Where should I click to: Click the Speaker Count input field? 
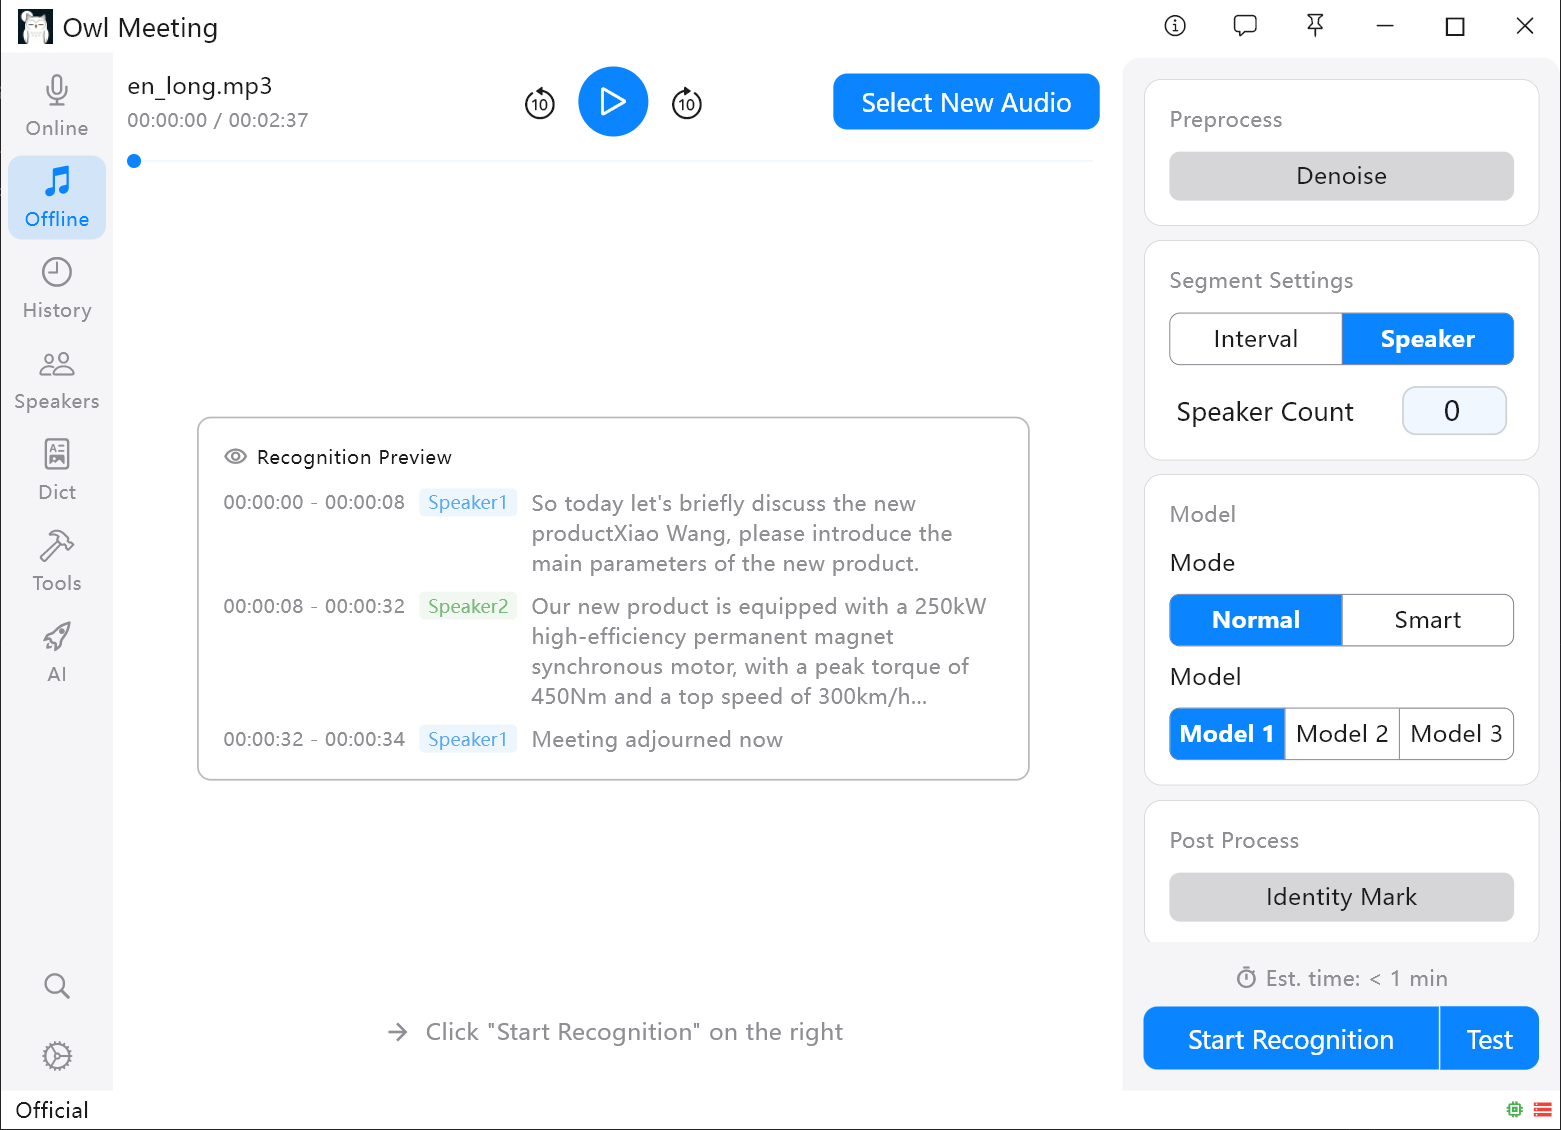click(x=1454, y=411)
